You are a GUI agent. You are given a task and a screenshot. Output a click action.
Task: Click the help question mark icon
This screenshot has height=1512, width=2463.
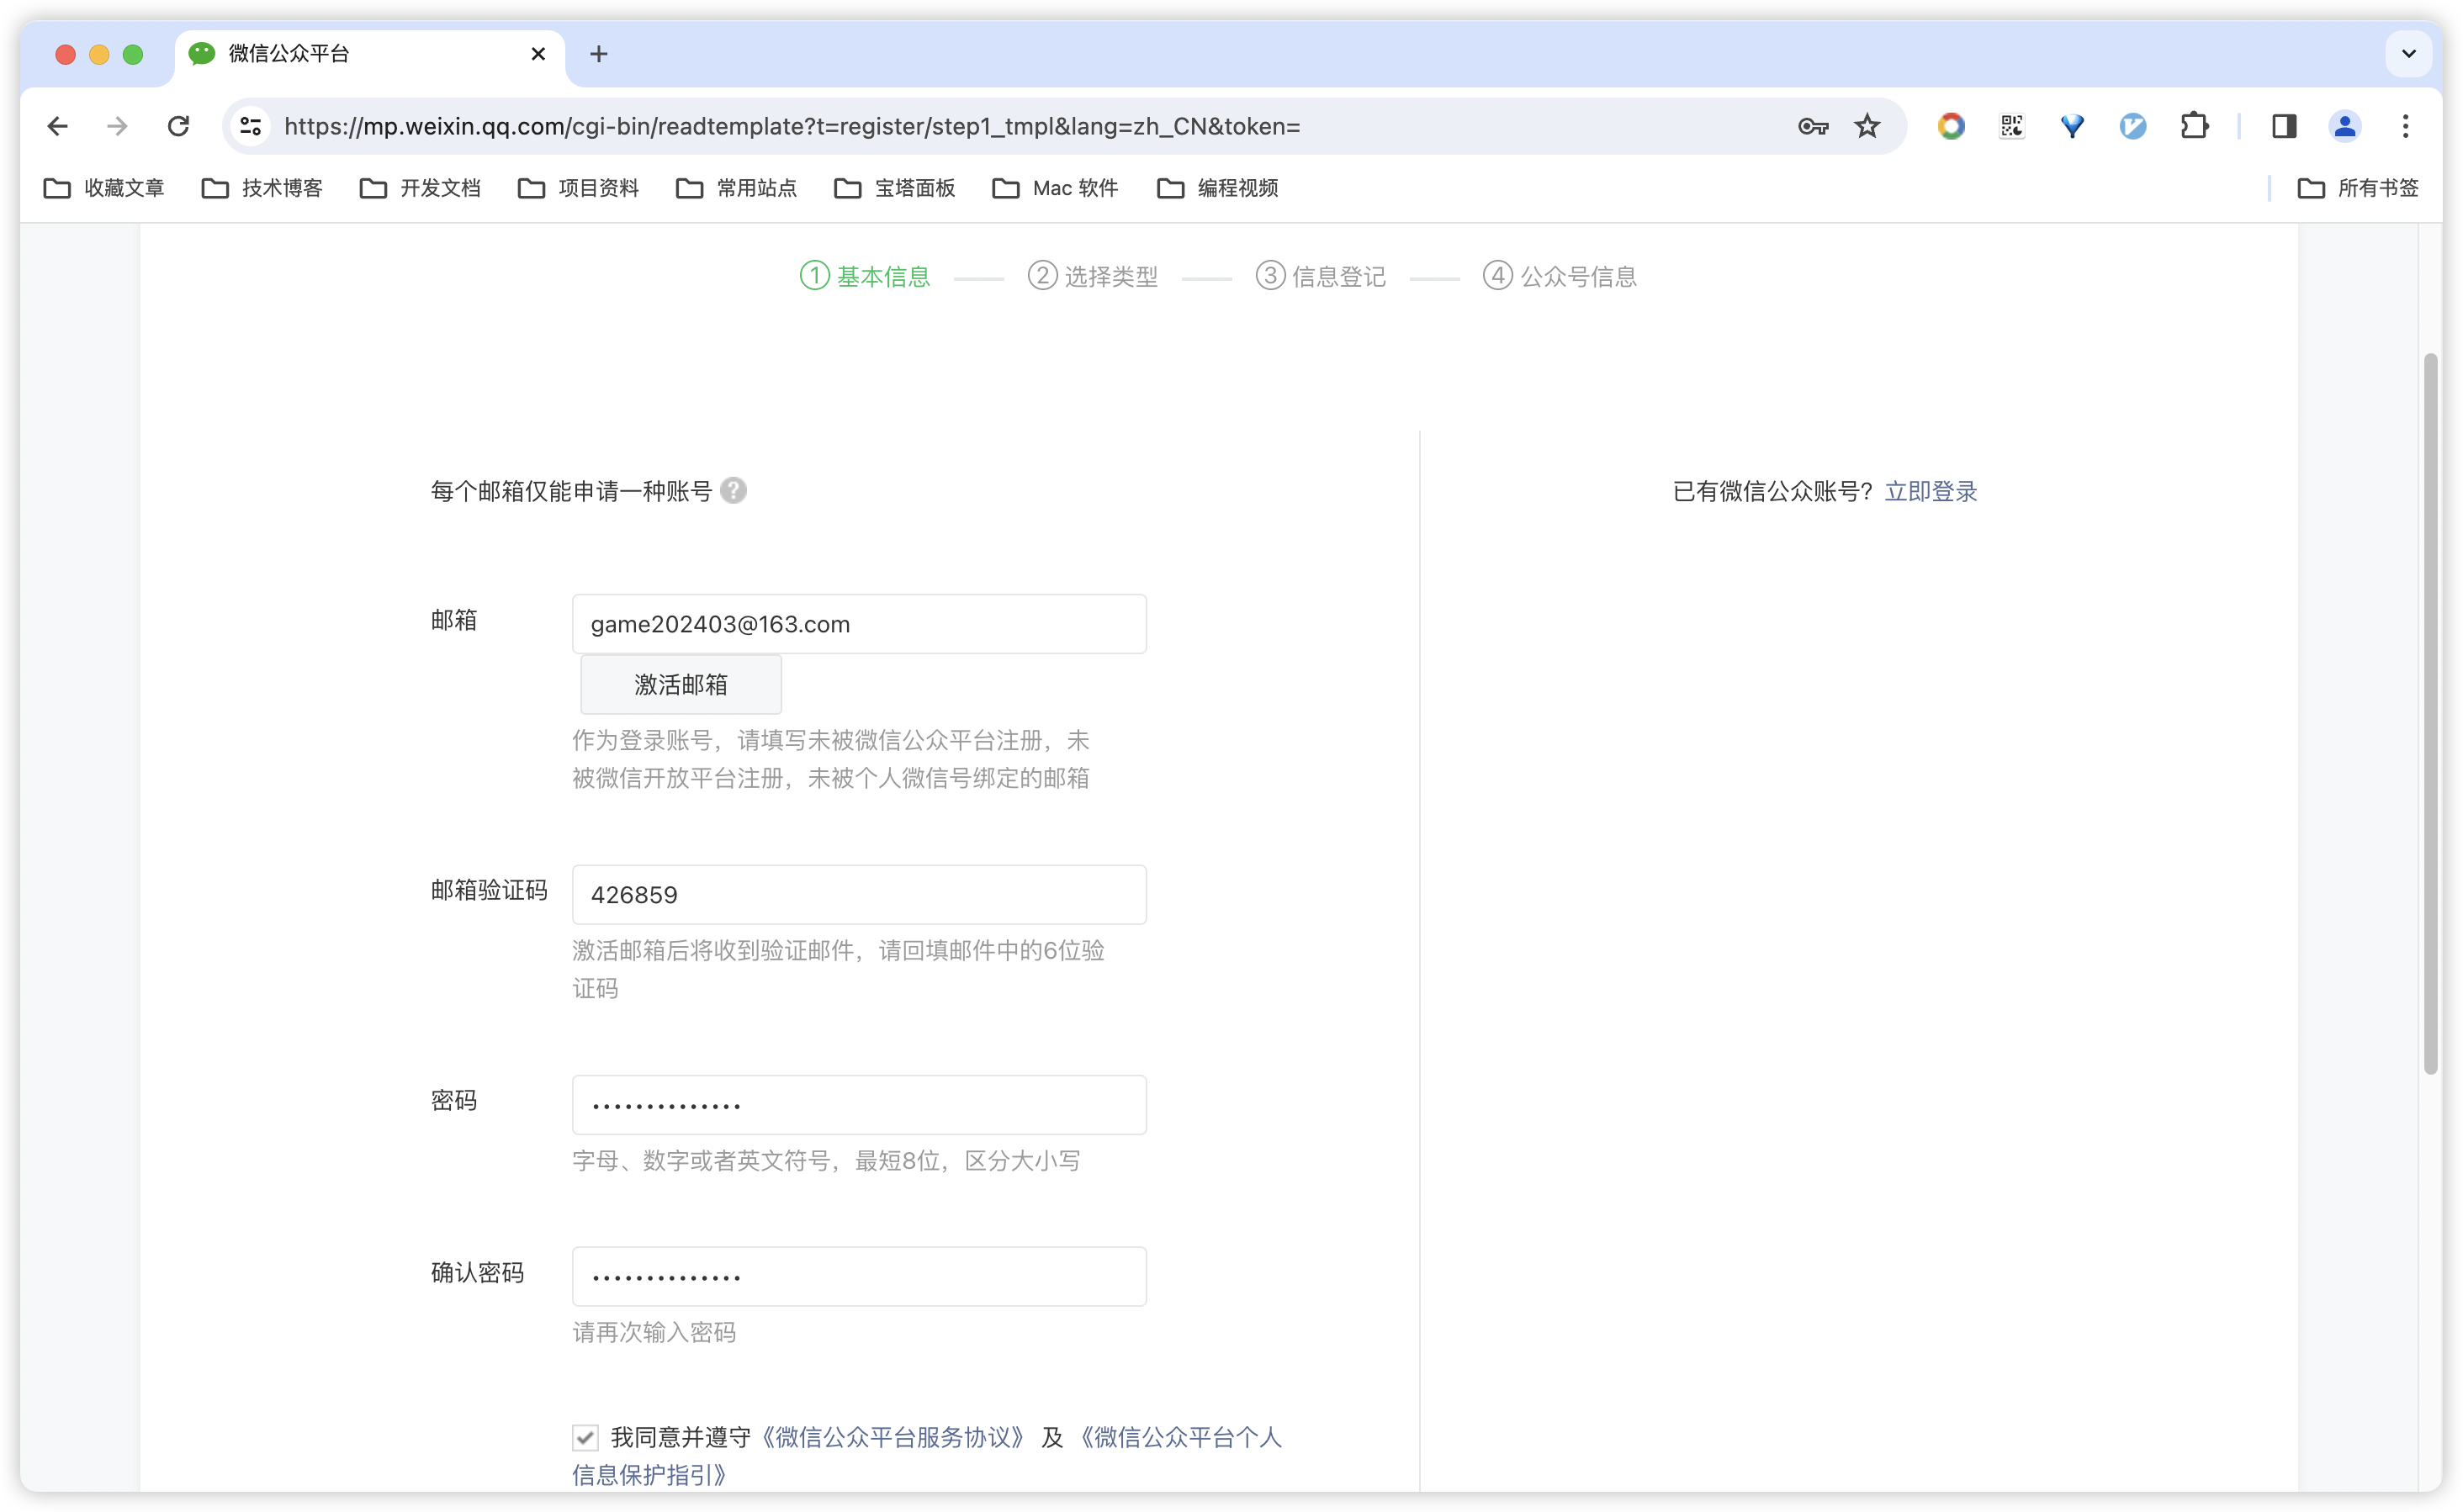click(x=733, y=491)
